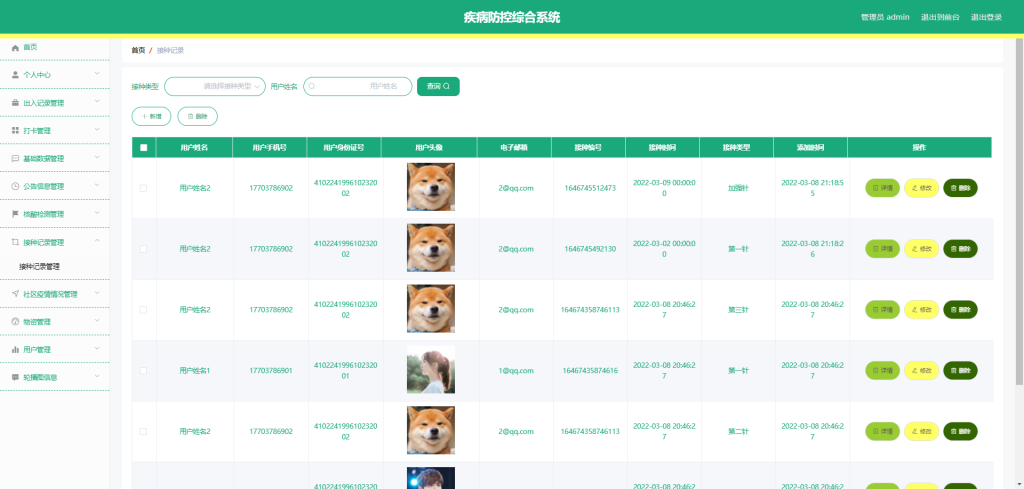
Task: Click the 16467435874616 接种编号 cell
Action: 590,371
